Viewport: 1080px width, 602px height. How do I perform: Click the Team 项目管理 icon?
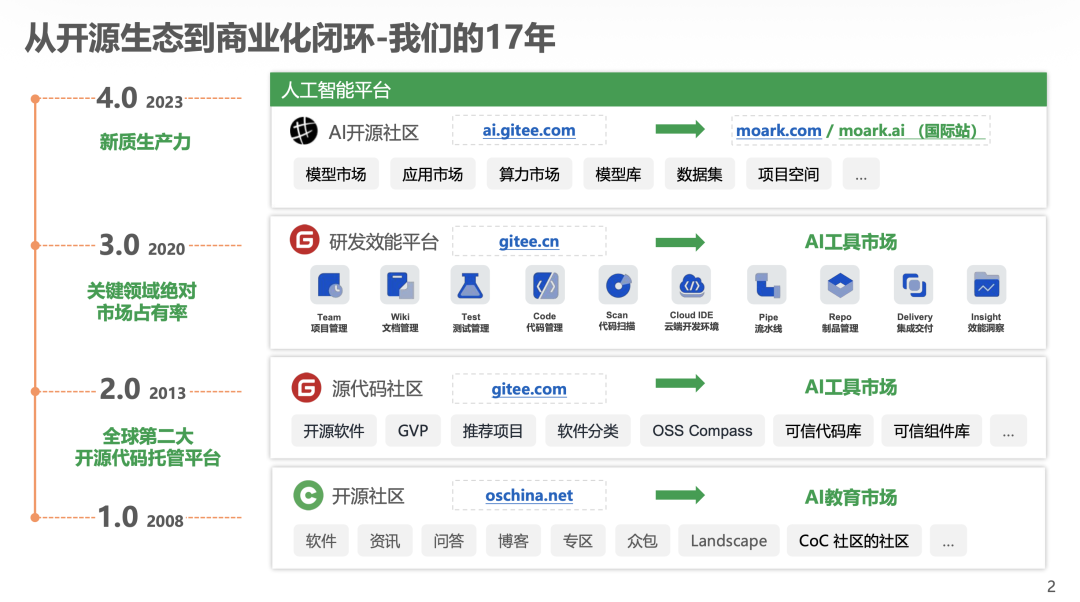pos(329,285)
